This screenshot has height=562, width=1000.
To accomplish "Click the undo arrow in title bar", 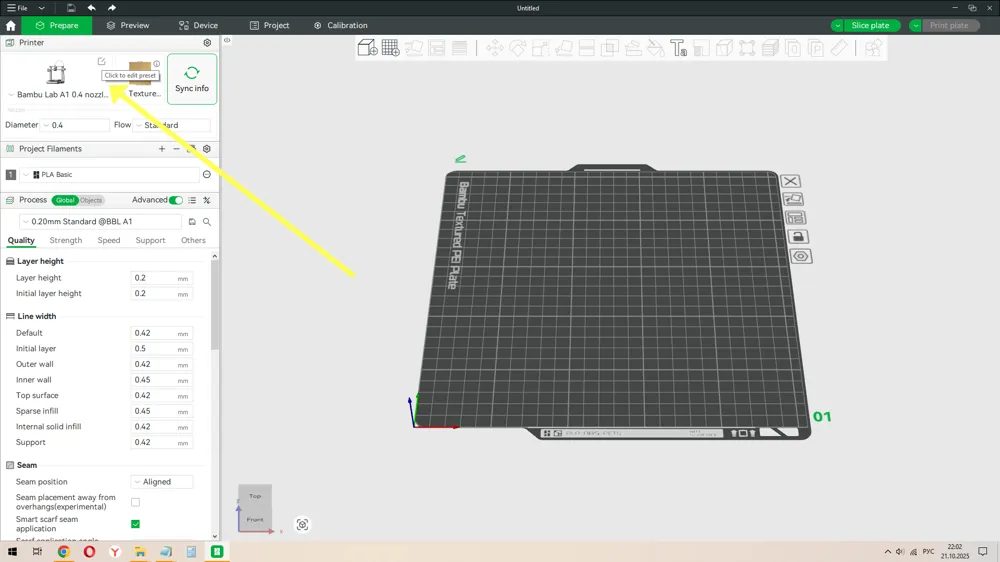I will [x=91, y=8].
